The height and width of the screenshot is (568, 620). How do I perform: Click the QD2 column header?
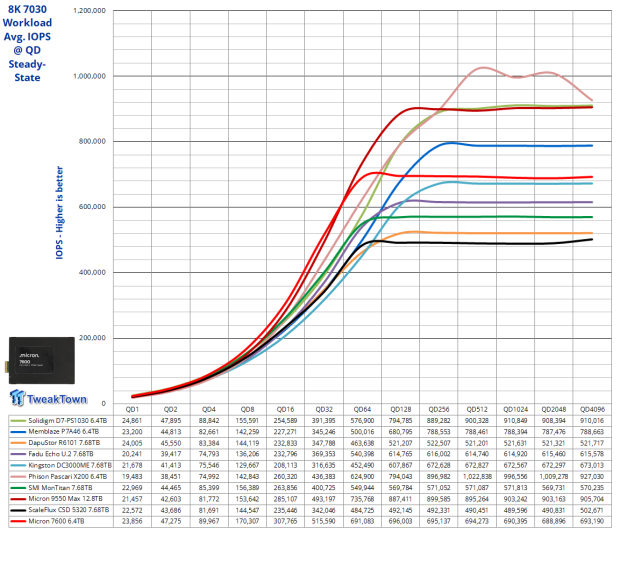170,409
